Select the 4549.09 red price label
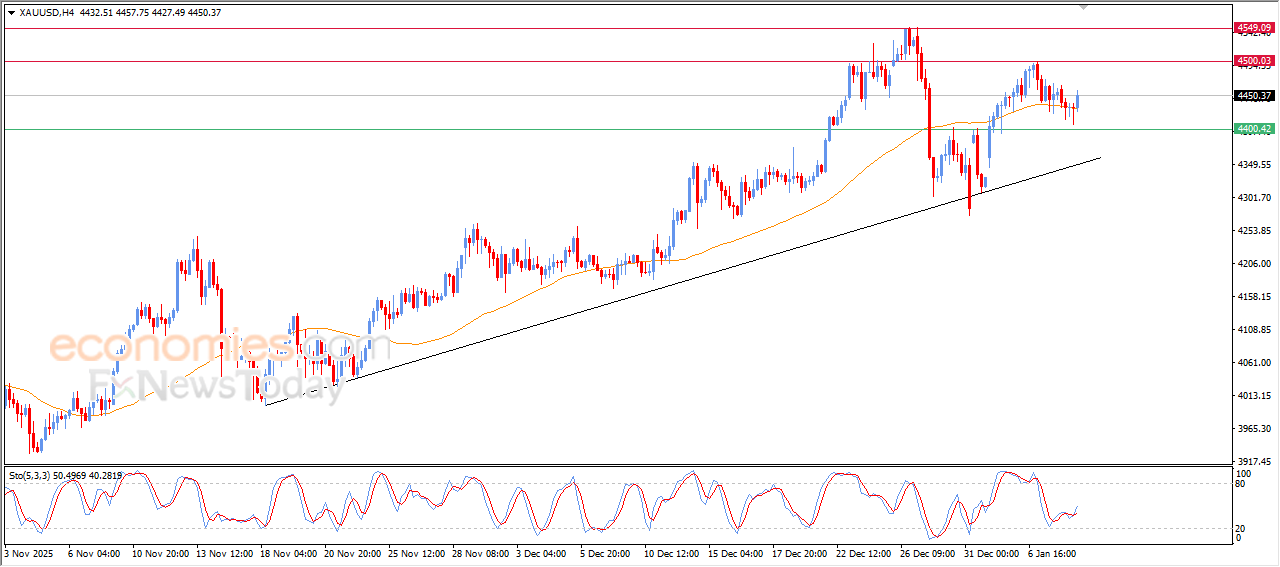Viewport: 1280px width, 567px height. pos(1253,27)
